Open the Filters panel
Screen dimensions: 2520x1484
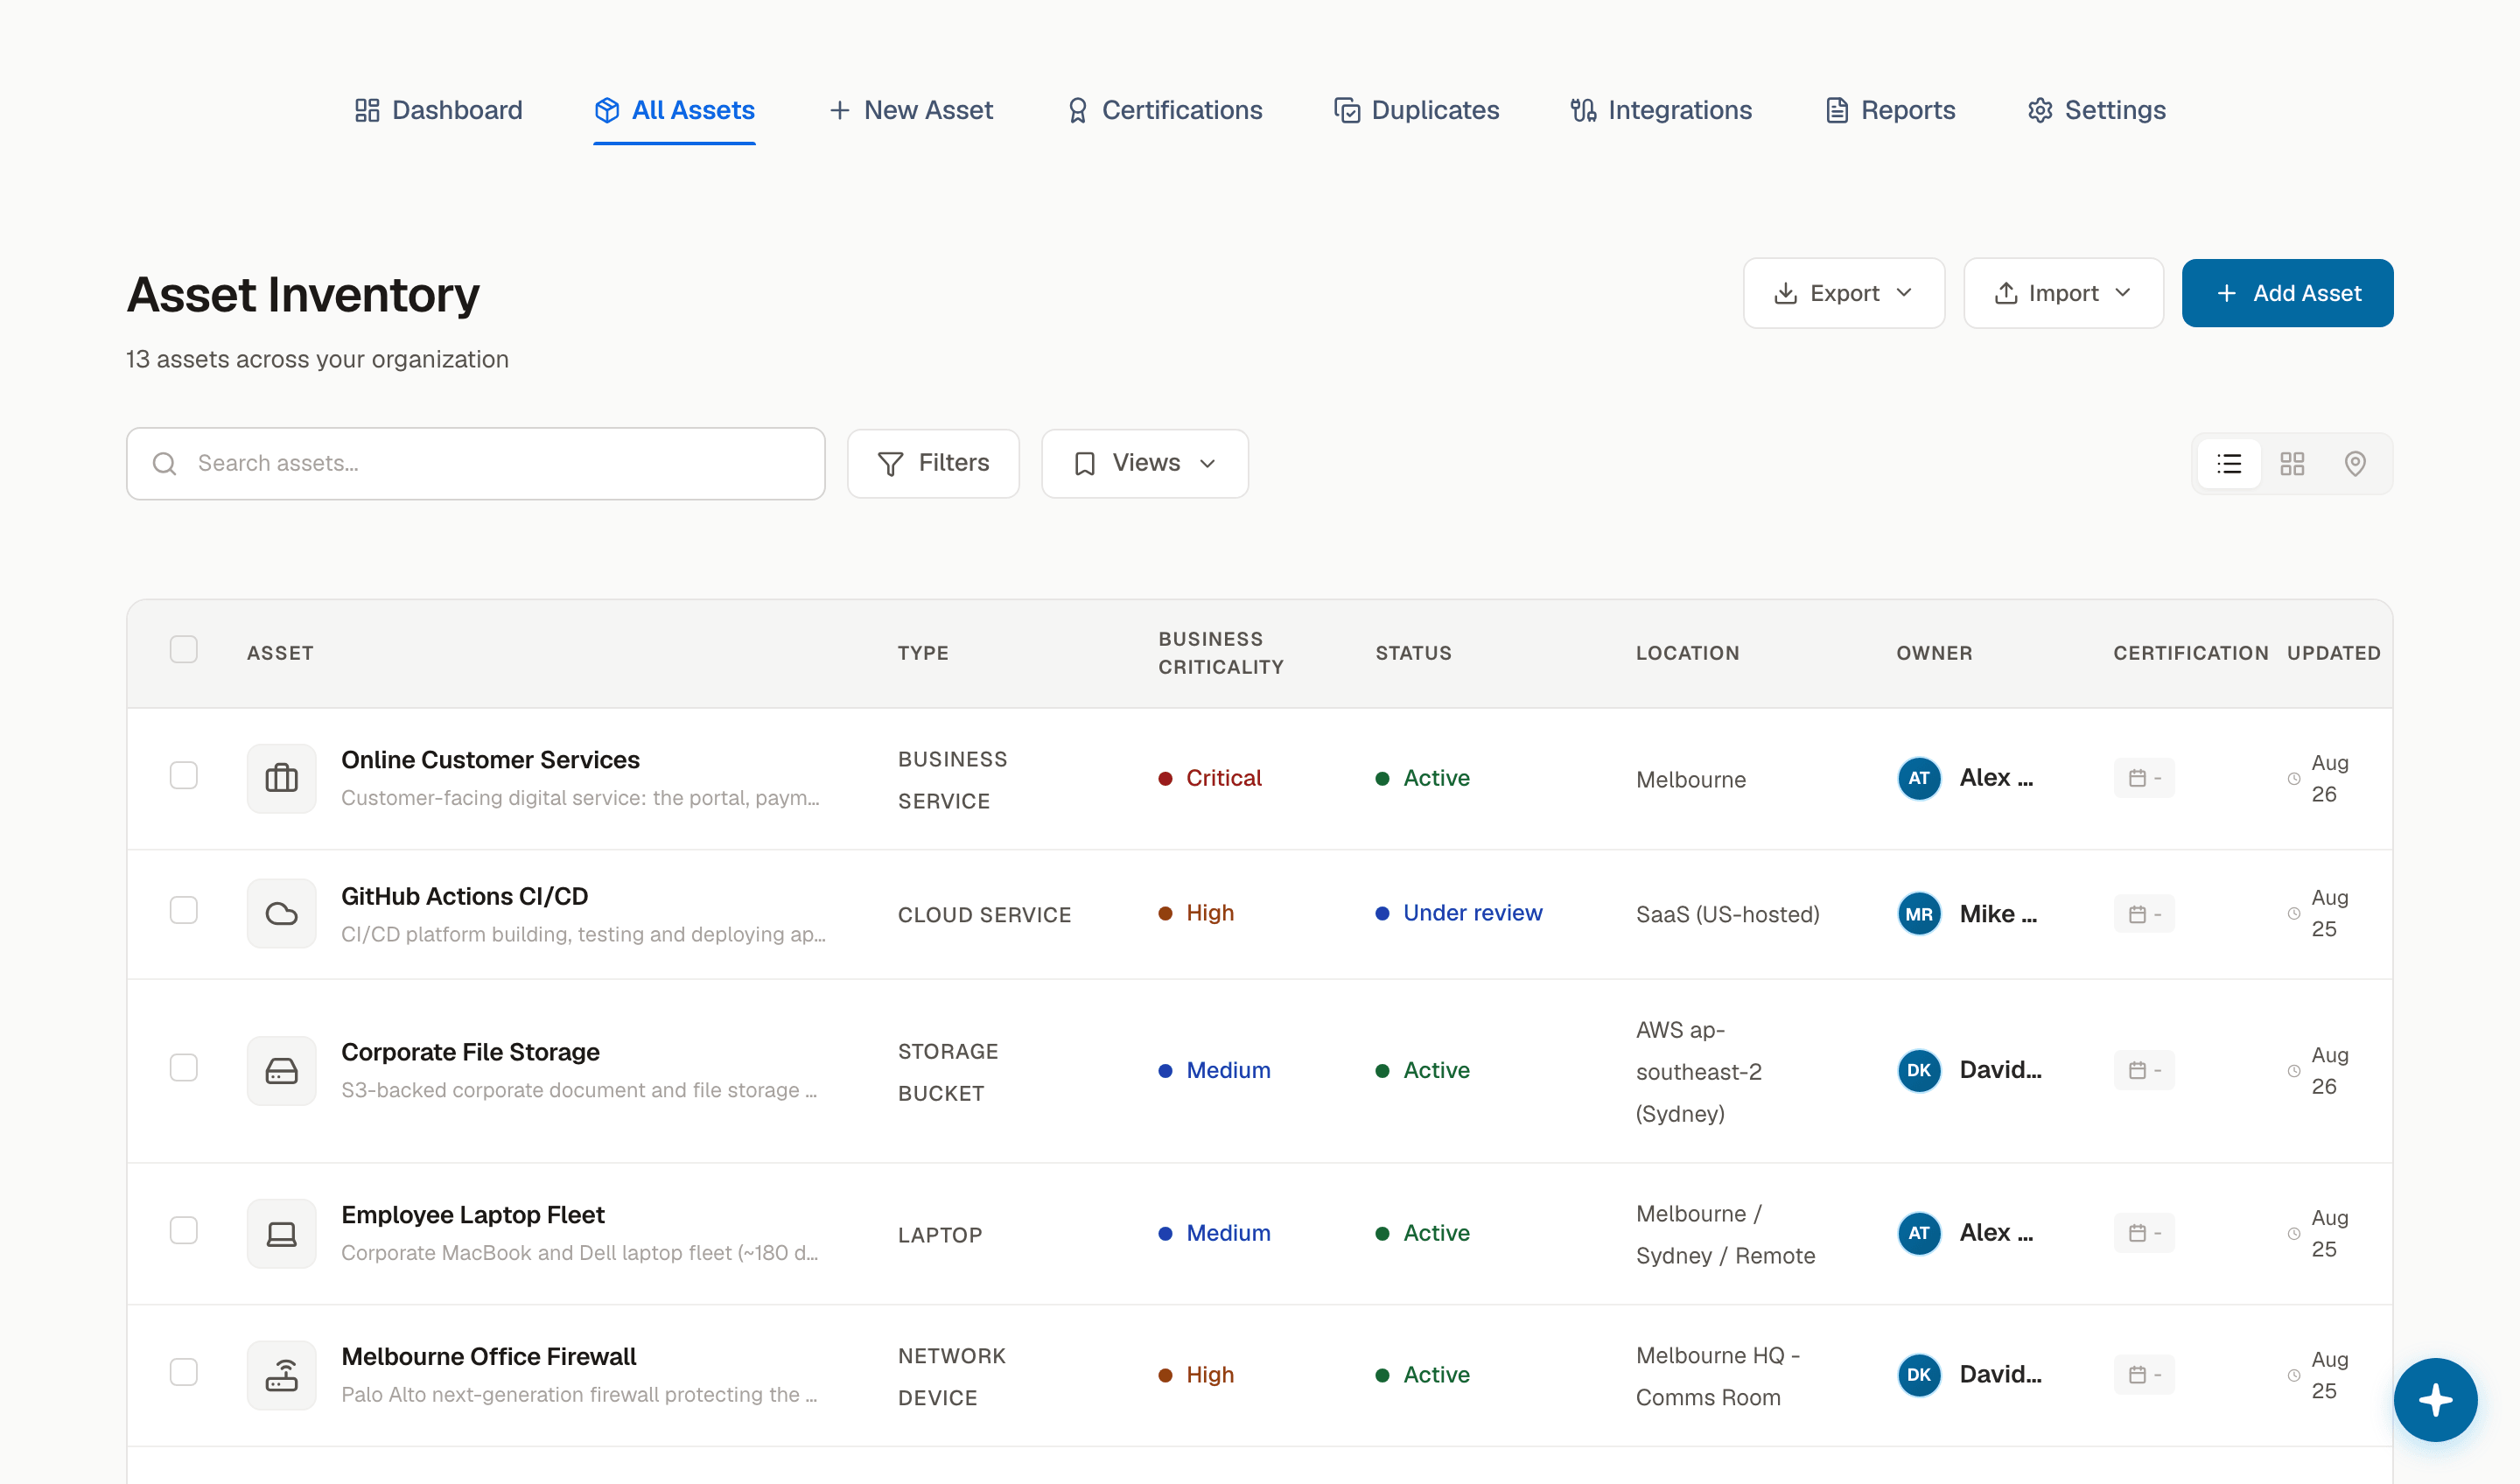pos(933,464)
